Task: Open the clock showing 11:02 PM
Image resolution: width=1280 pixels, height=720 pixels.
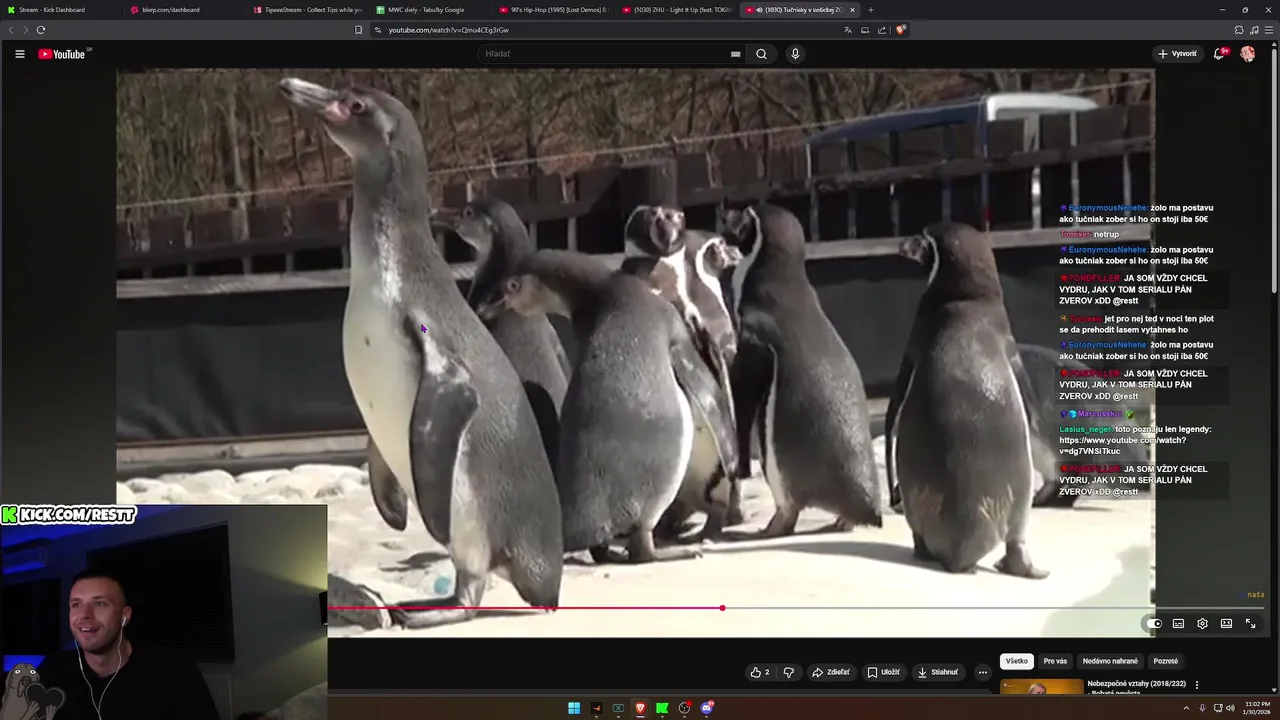Action: [1256, 708]
